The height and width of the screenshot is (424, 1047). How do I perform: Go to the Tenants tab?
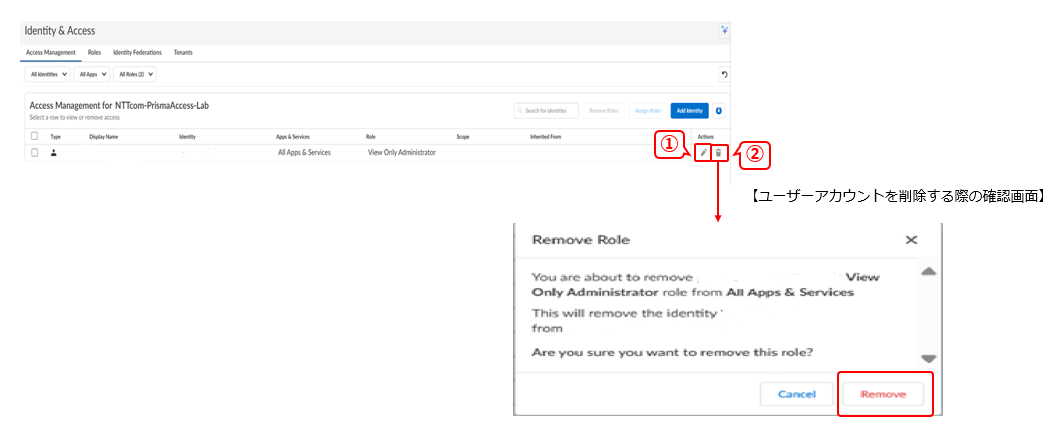tap(183, 52)
